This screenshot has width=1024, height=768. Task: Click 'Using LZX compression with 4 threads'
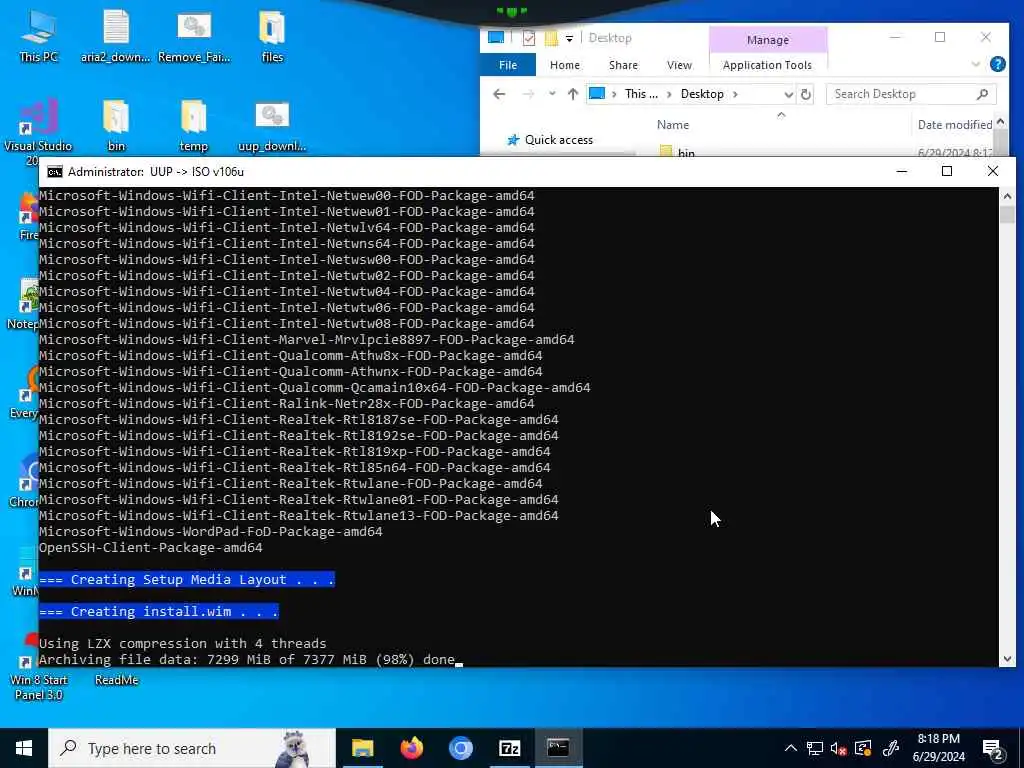pyautogui.click(x=182, y=643)
